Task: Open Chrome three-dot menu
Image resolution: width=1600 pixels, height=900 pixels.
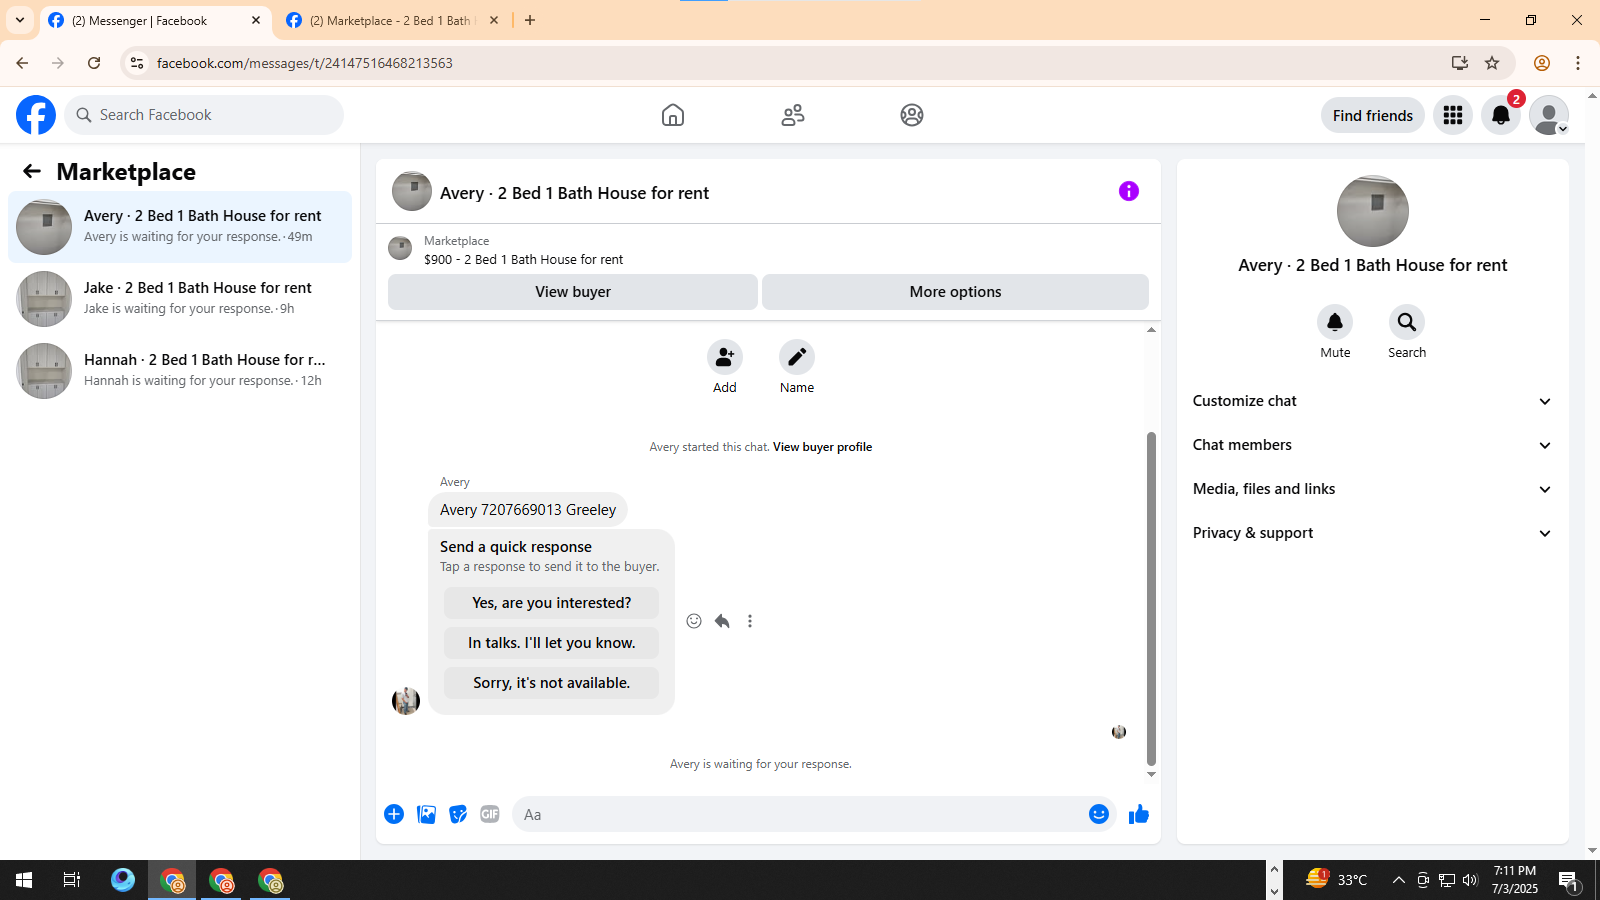Action: (x=1578, y=63)
